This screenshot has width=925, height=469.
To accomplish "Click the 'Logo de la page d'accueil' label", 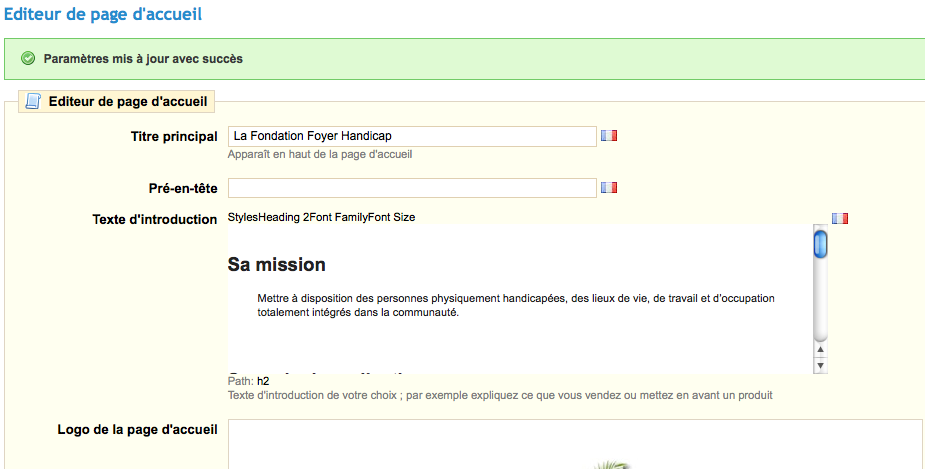I will 137,429.
